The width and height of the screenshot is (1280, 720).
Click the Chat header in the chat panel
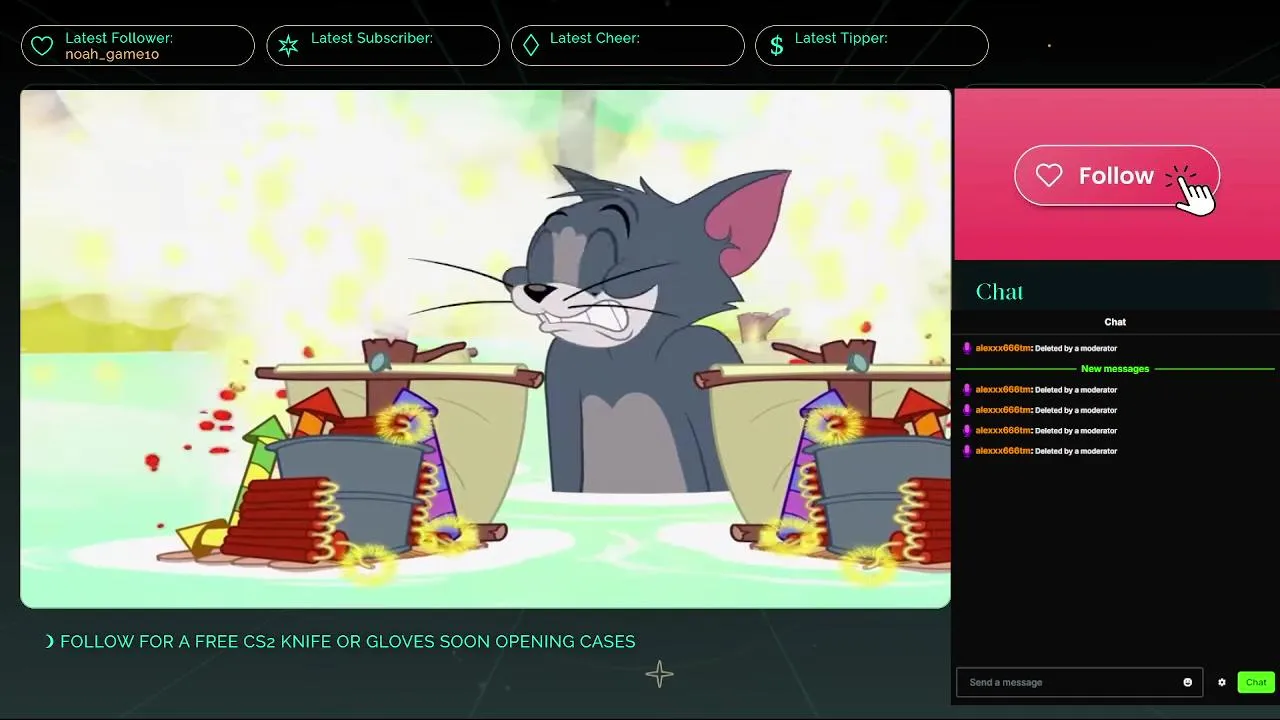coord(1115,322)
